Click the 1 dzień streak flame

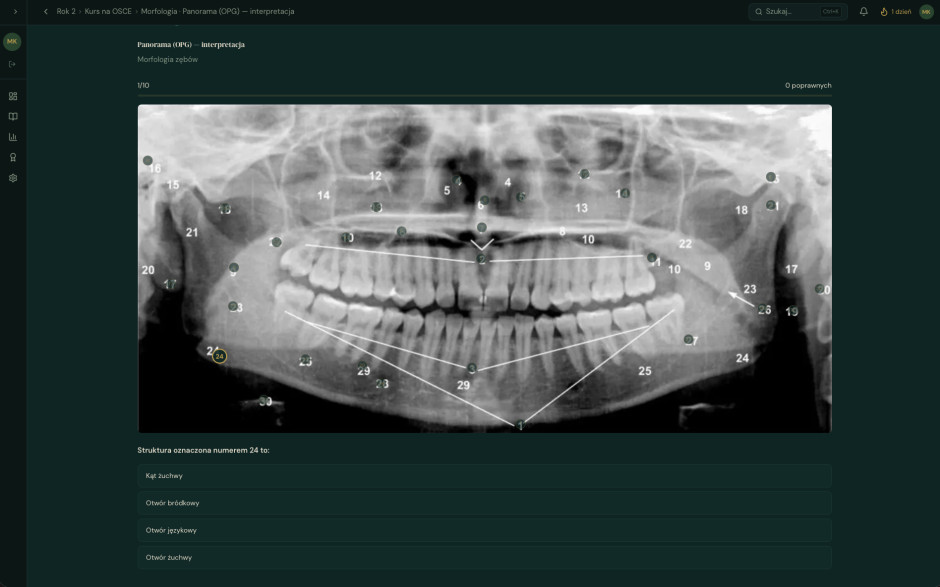pos(896,12)
